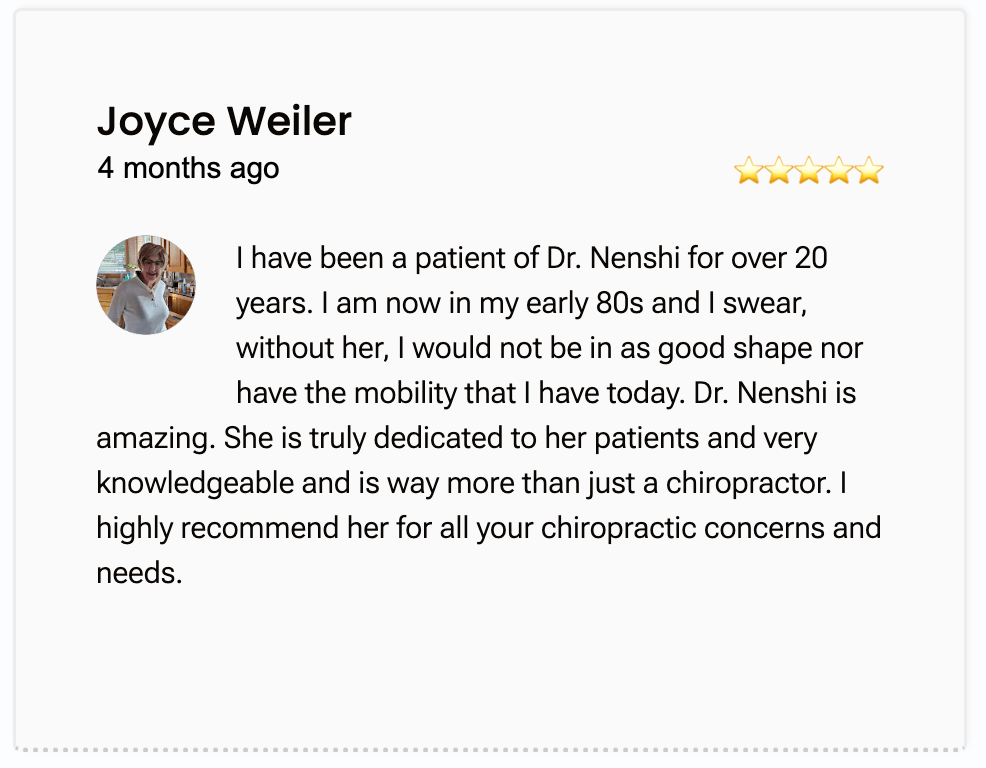Click the reviewer name Joyce Weiler
The image size is (986, 768).
[x=224, y=121]
